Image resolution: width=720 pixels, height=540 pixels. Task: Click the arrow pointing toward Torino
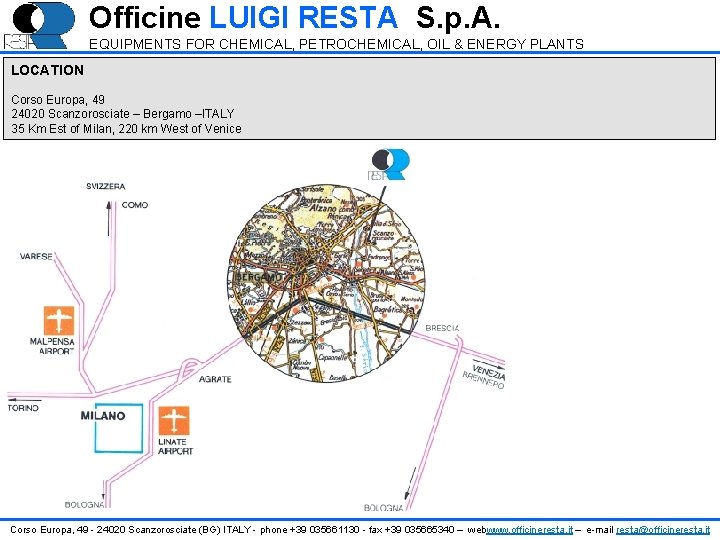coord(25,400)
